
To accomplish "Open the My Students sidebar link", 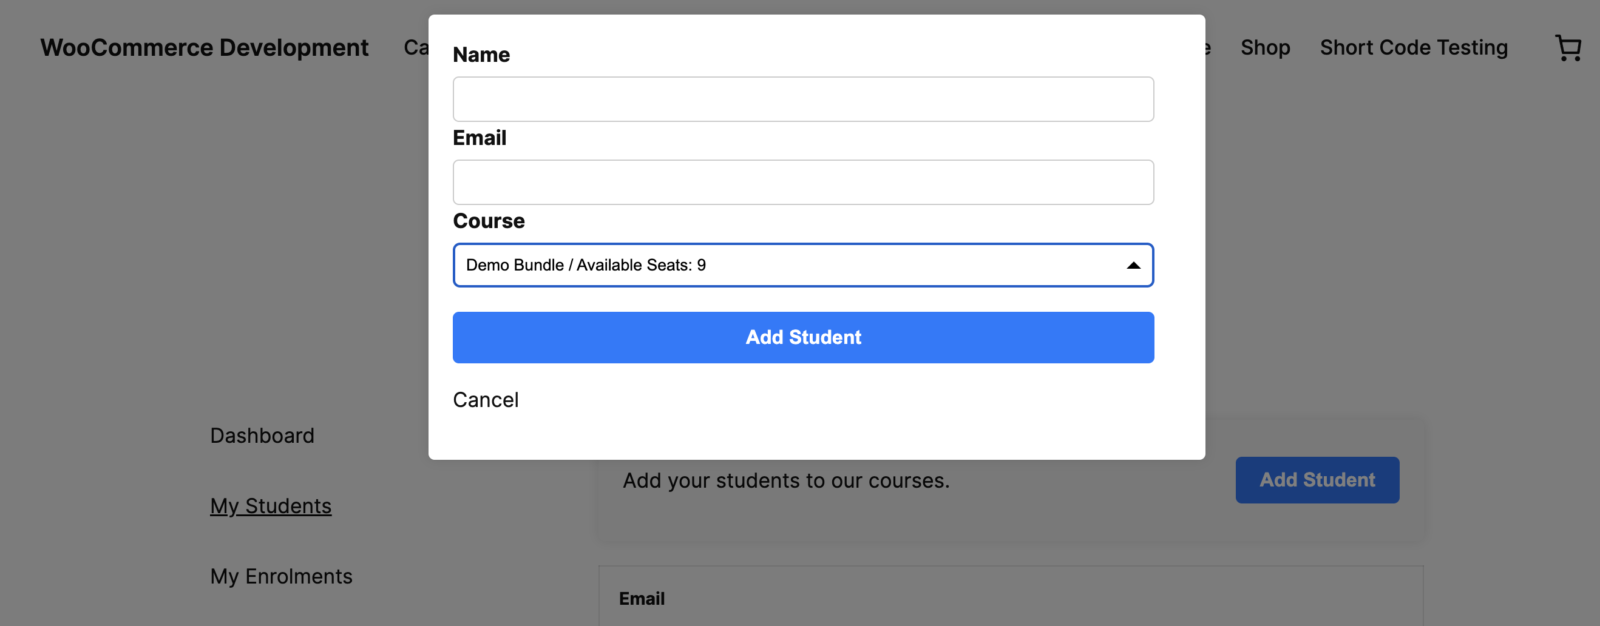I will [x=270, y=506].
